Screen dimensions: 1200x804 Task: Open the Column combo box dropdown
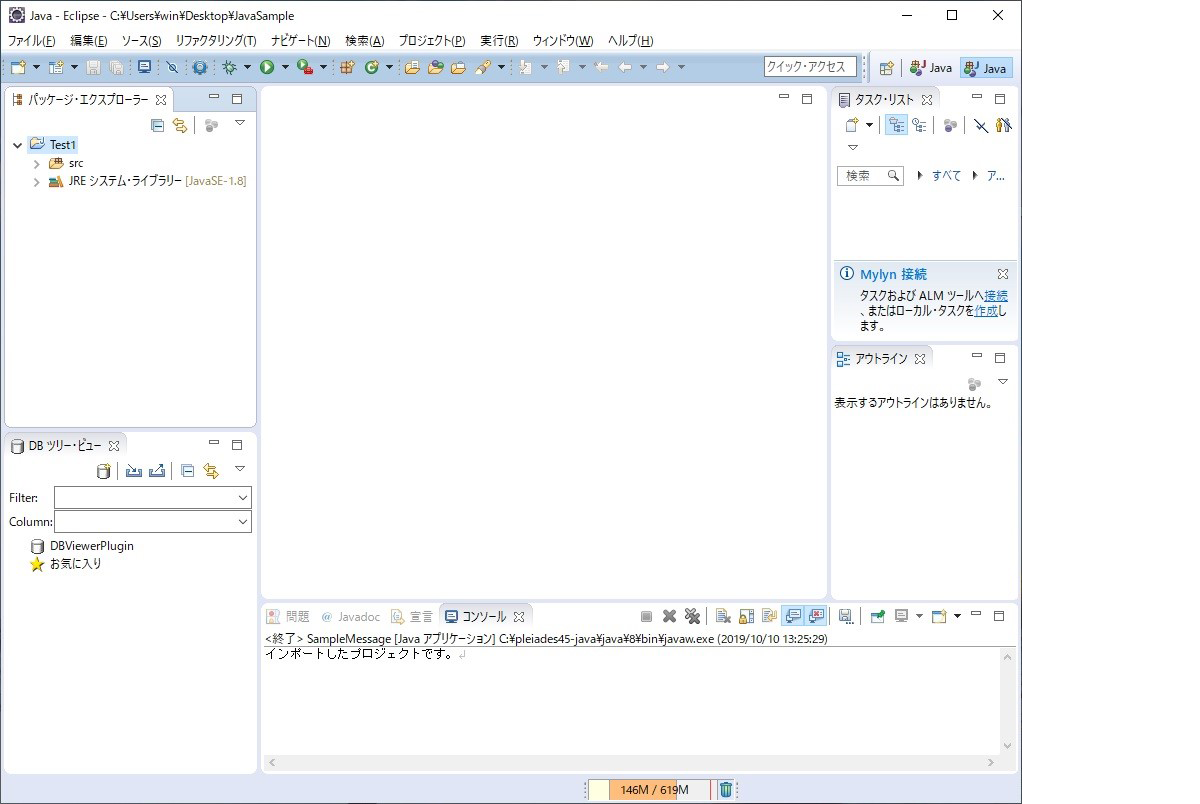243,522
